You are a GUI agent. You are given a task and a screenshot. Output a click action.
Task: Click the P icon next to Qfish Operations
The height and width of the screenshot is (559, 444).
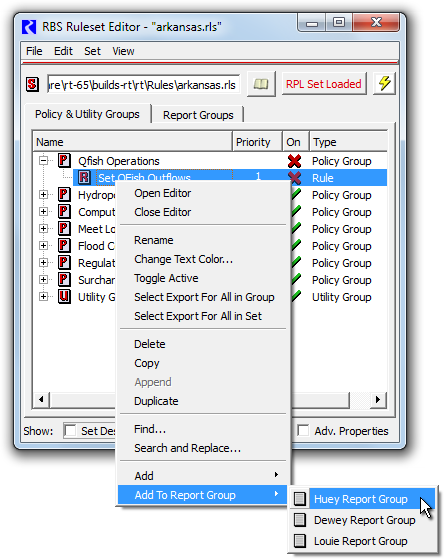pos(64,160)
